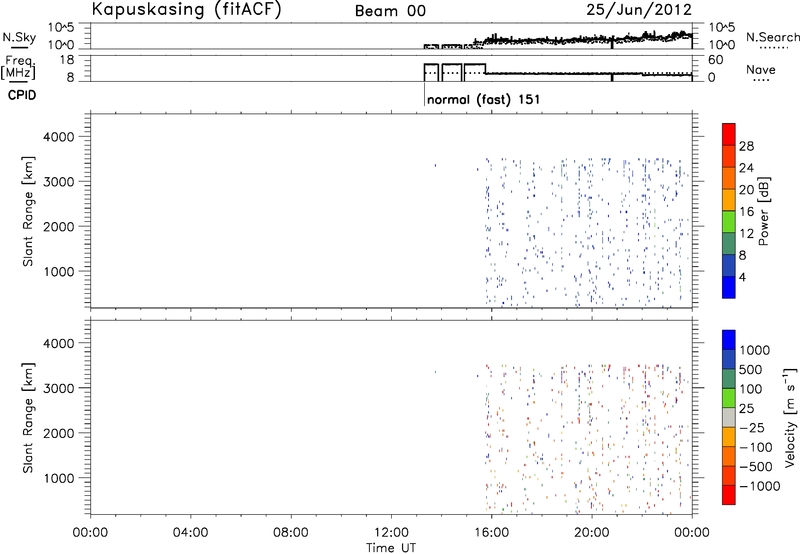Viewport: 800px width, 554px height.
Task: Click the blue top Velocity colorbar segment
Action: [x=729, y=340]
